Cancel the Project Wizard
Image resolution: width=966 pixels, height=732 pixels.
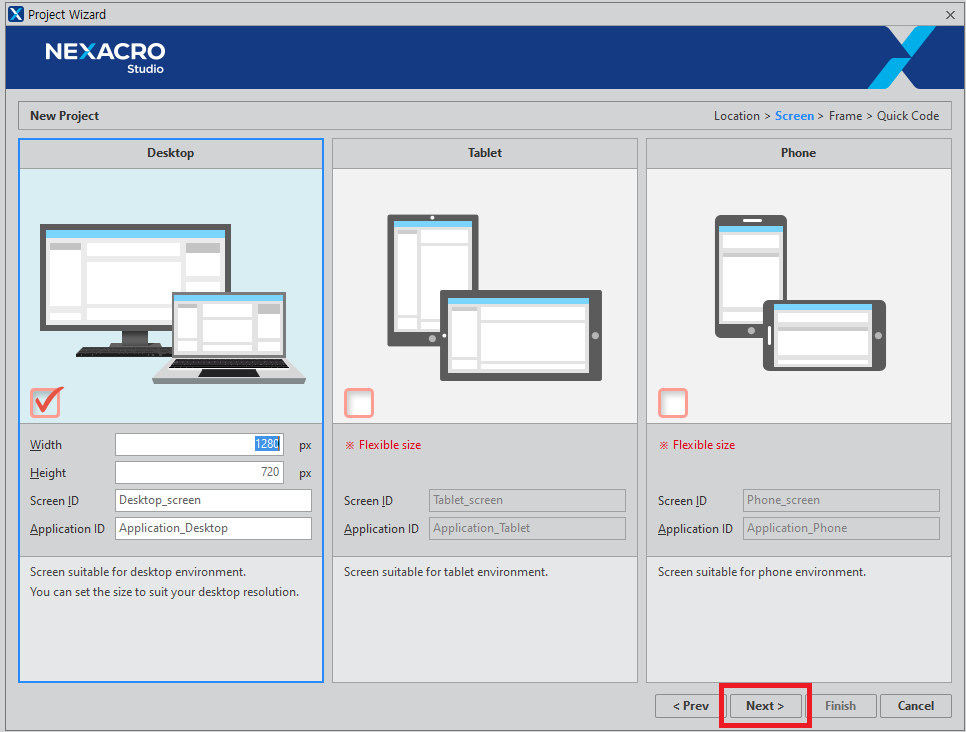coord(915,706)
